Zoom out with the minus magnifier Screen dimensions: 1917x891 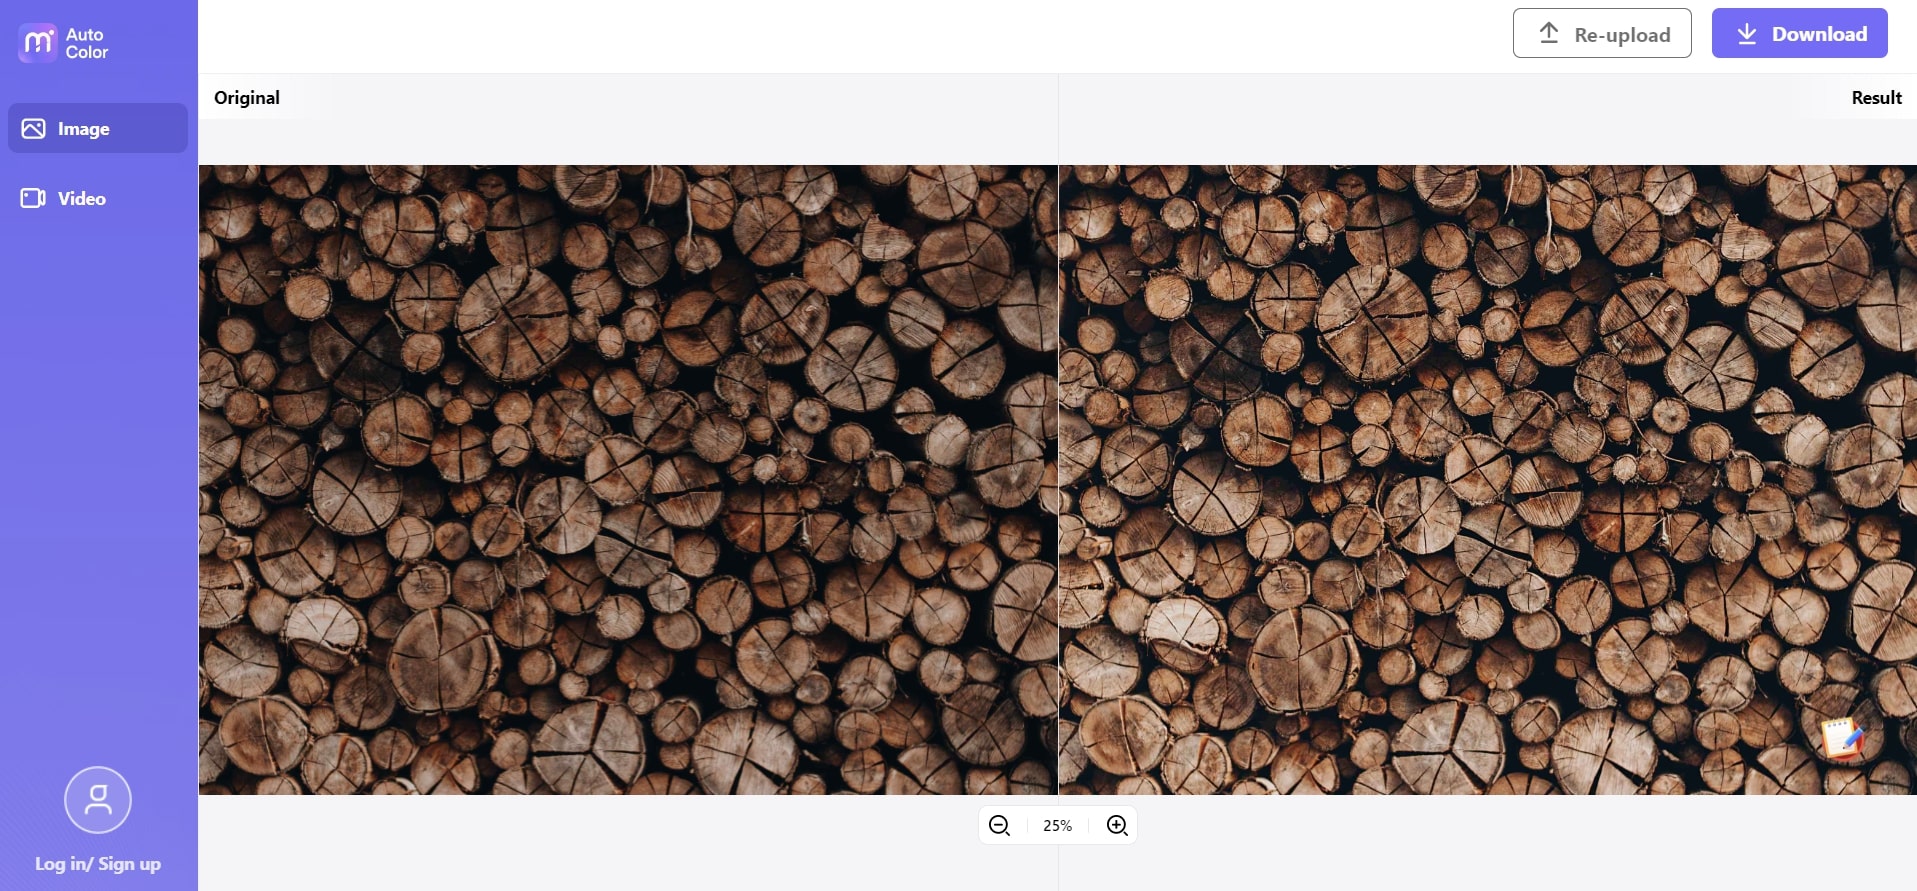pos(999,825)
